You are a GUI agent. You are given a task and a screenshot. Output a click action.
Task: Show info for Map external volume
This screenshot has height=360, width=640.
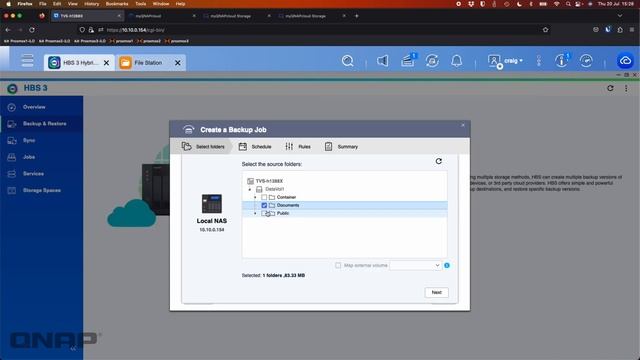[447, 265]
